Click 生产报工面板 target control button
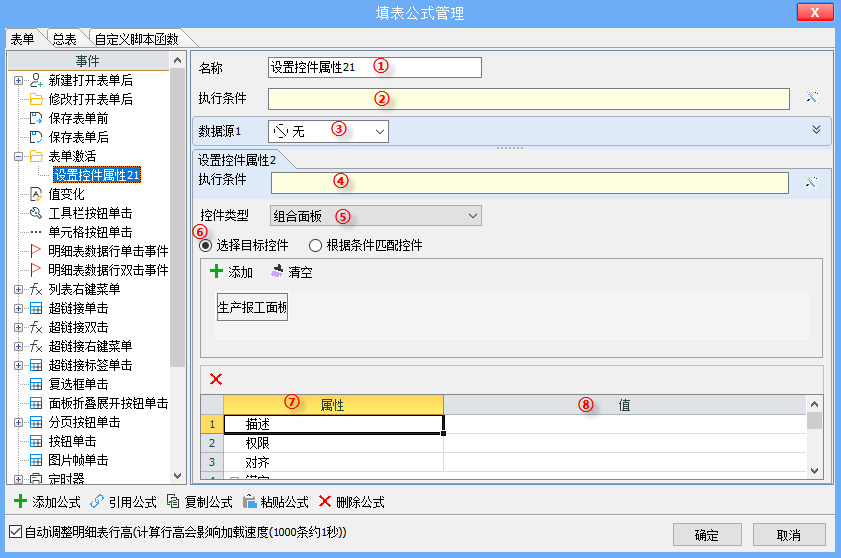Image resolution: width=841 pixels, height=558 pixels. point(252,307)
